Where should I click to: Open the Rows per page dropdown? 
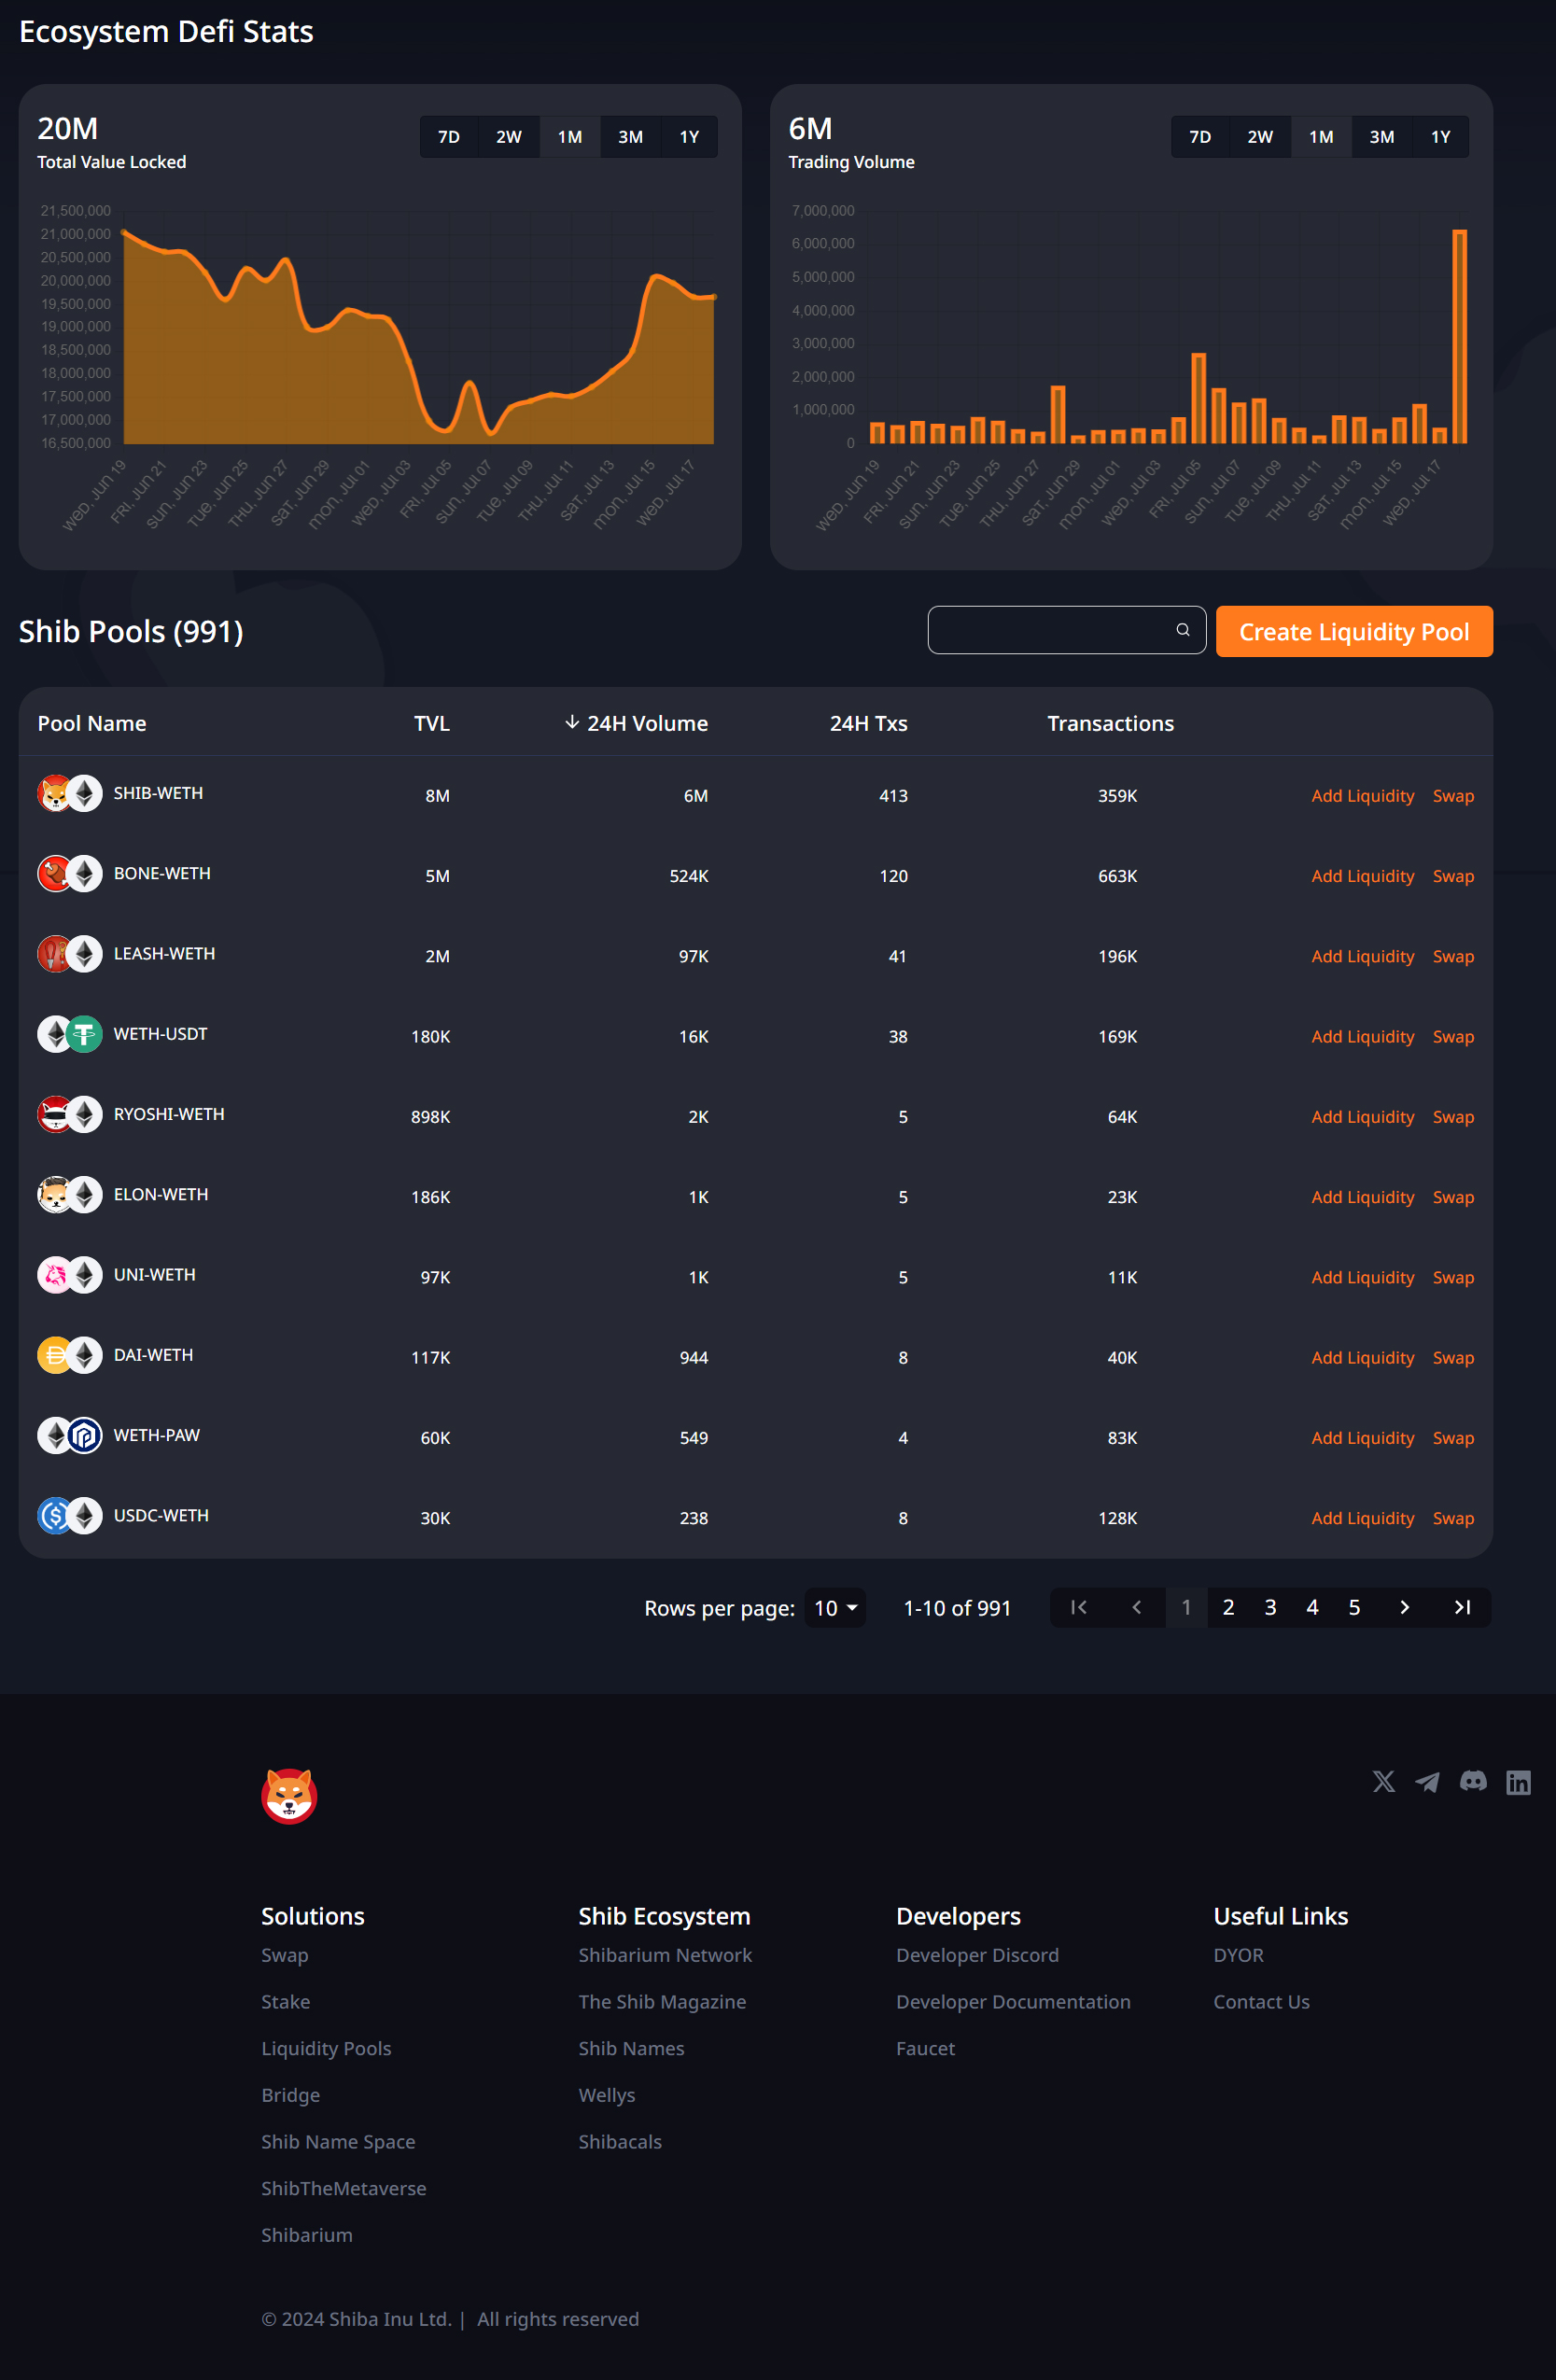click(x=835, y=1608)
